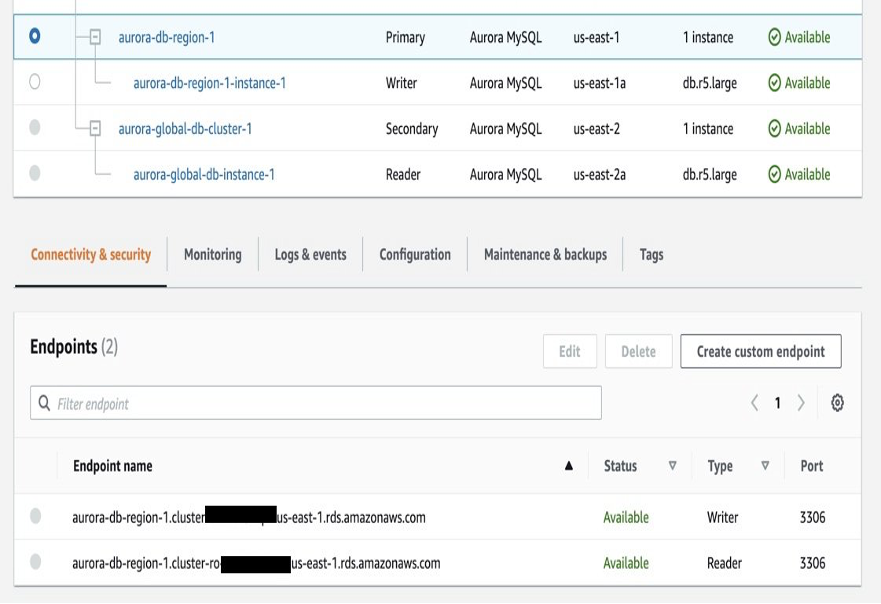The width and height of the screenshot is (881, 604).
Task: Go to the next endpoints page
Action: (x=801, y=403)
